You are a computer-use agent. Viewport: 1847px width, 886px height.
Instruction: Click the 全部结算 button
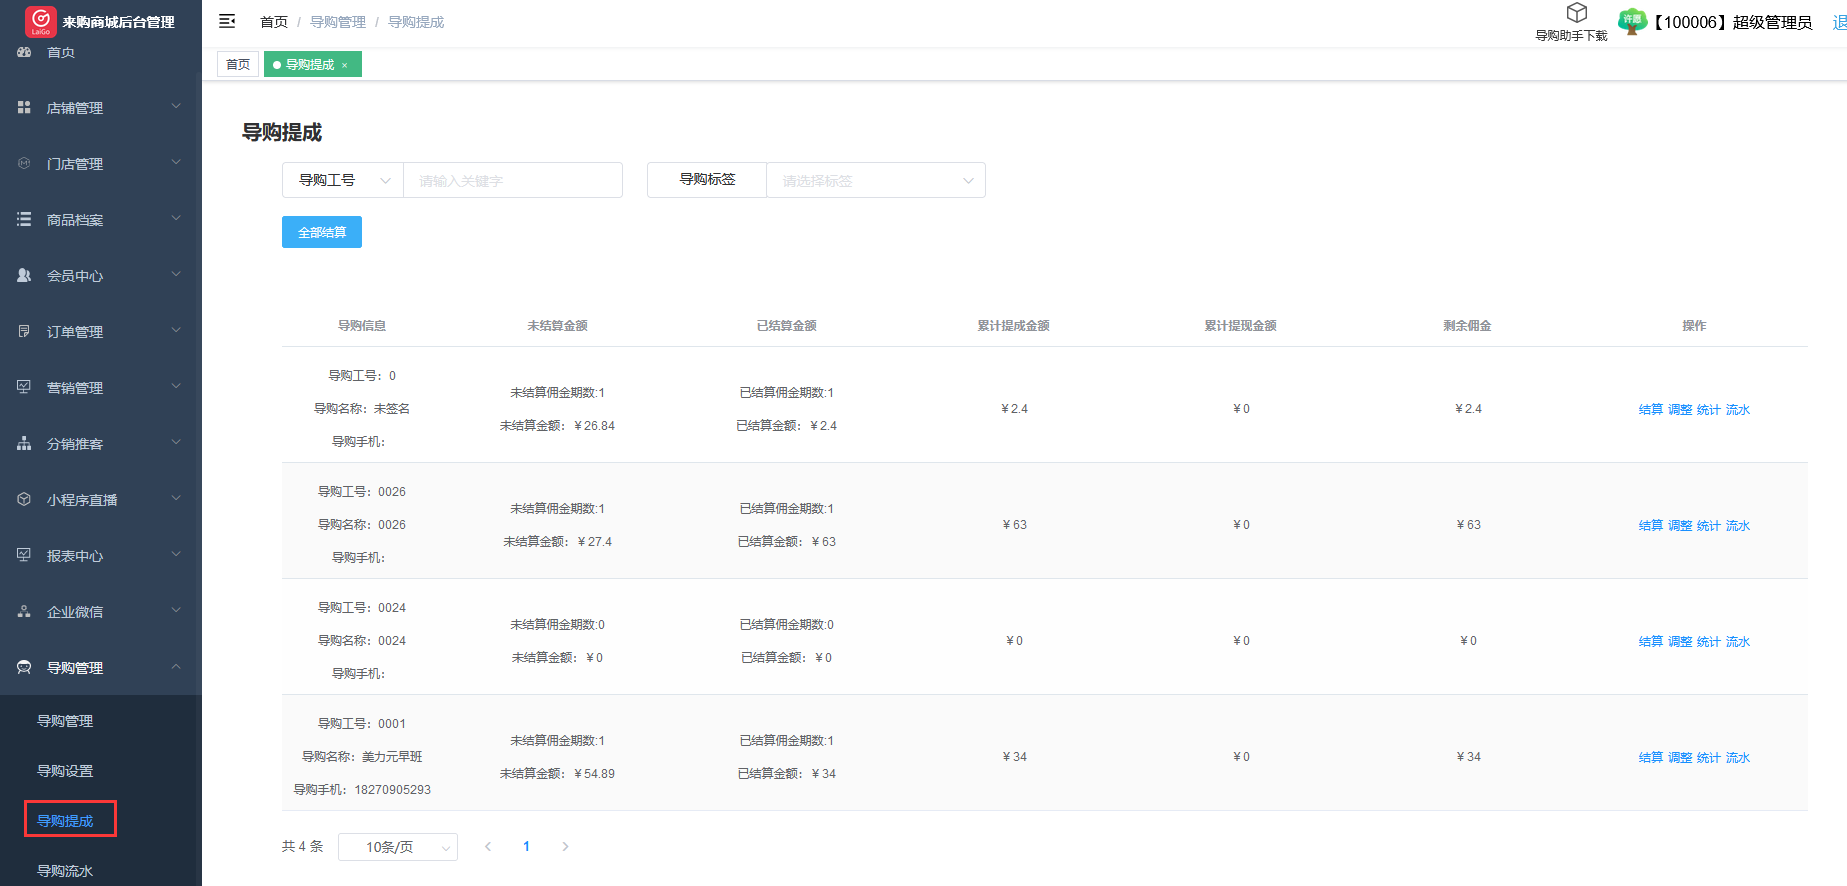(x=322, y=232)
